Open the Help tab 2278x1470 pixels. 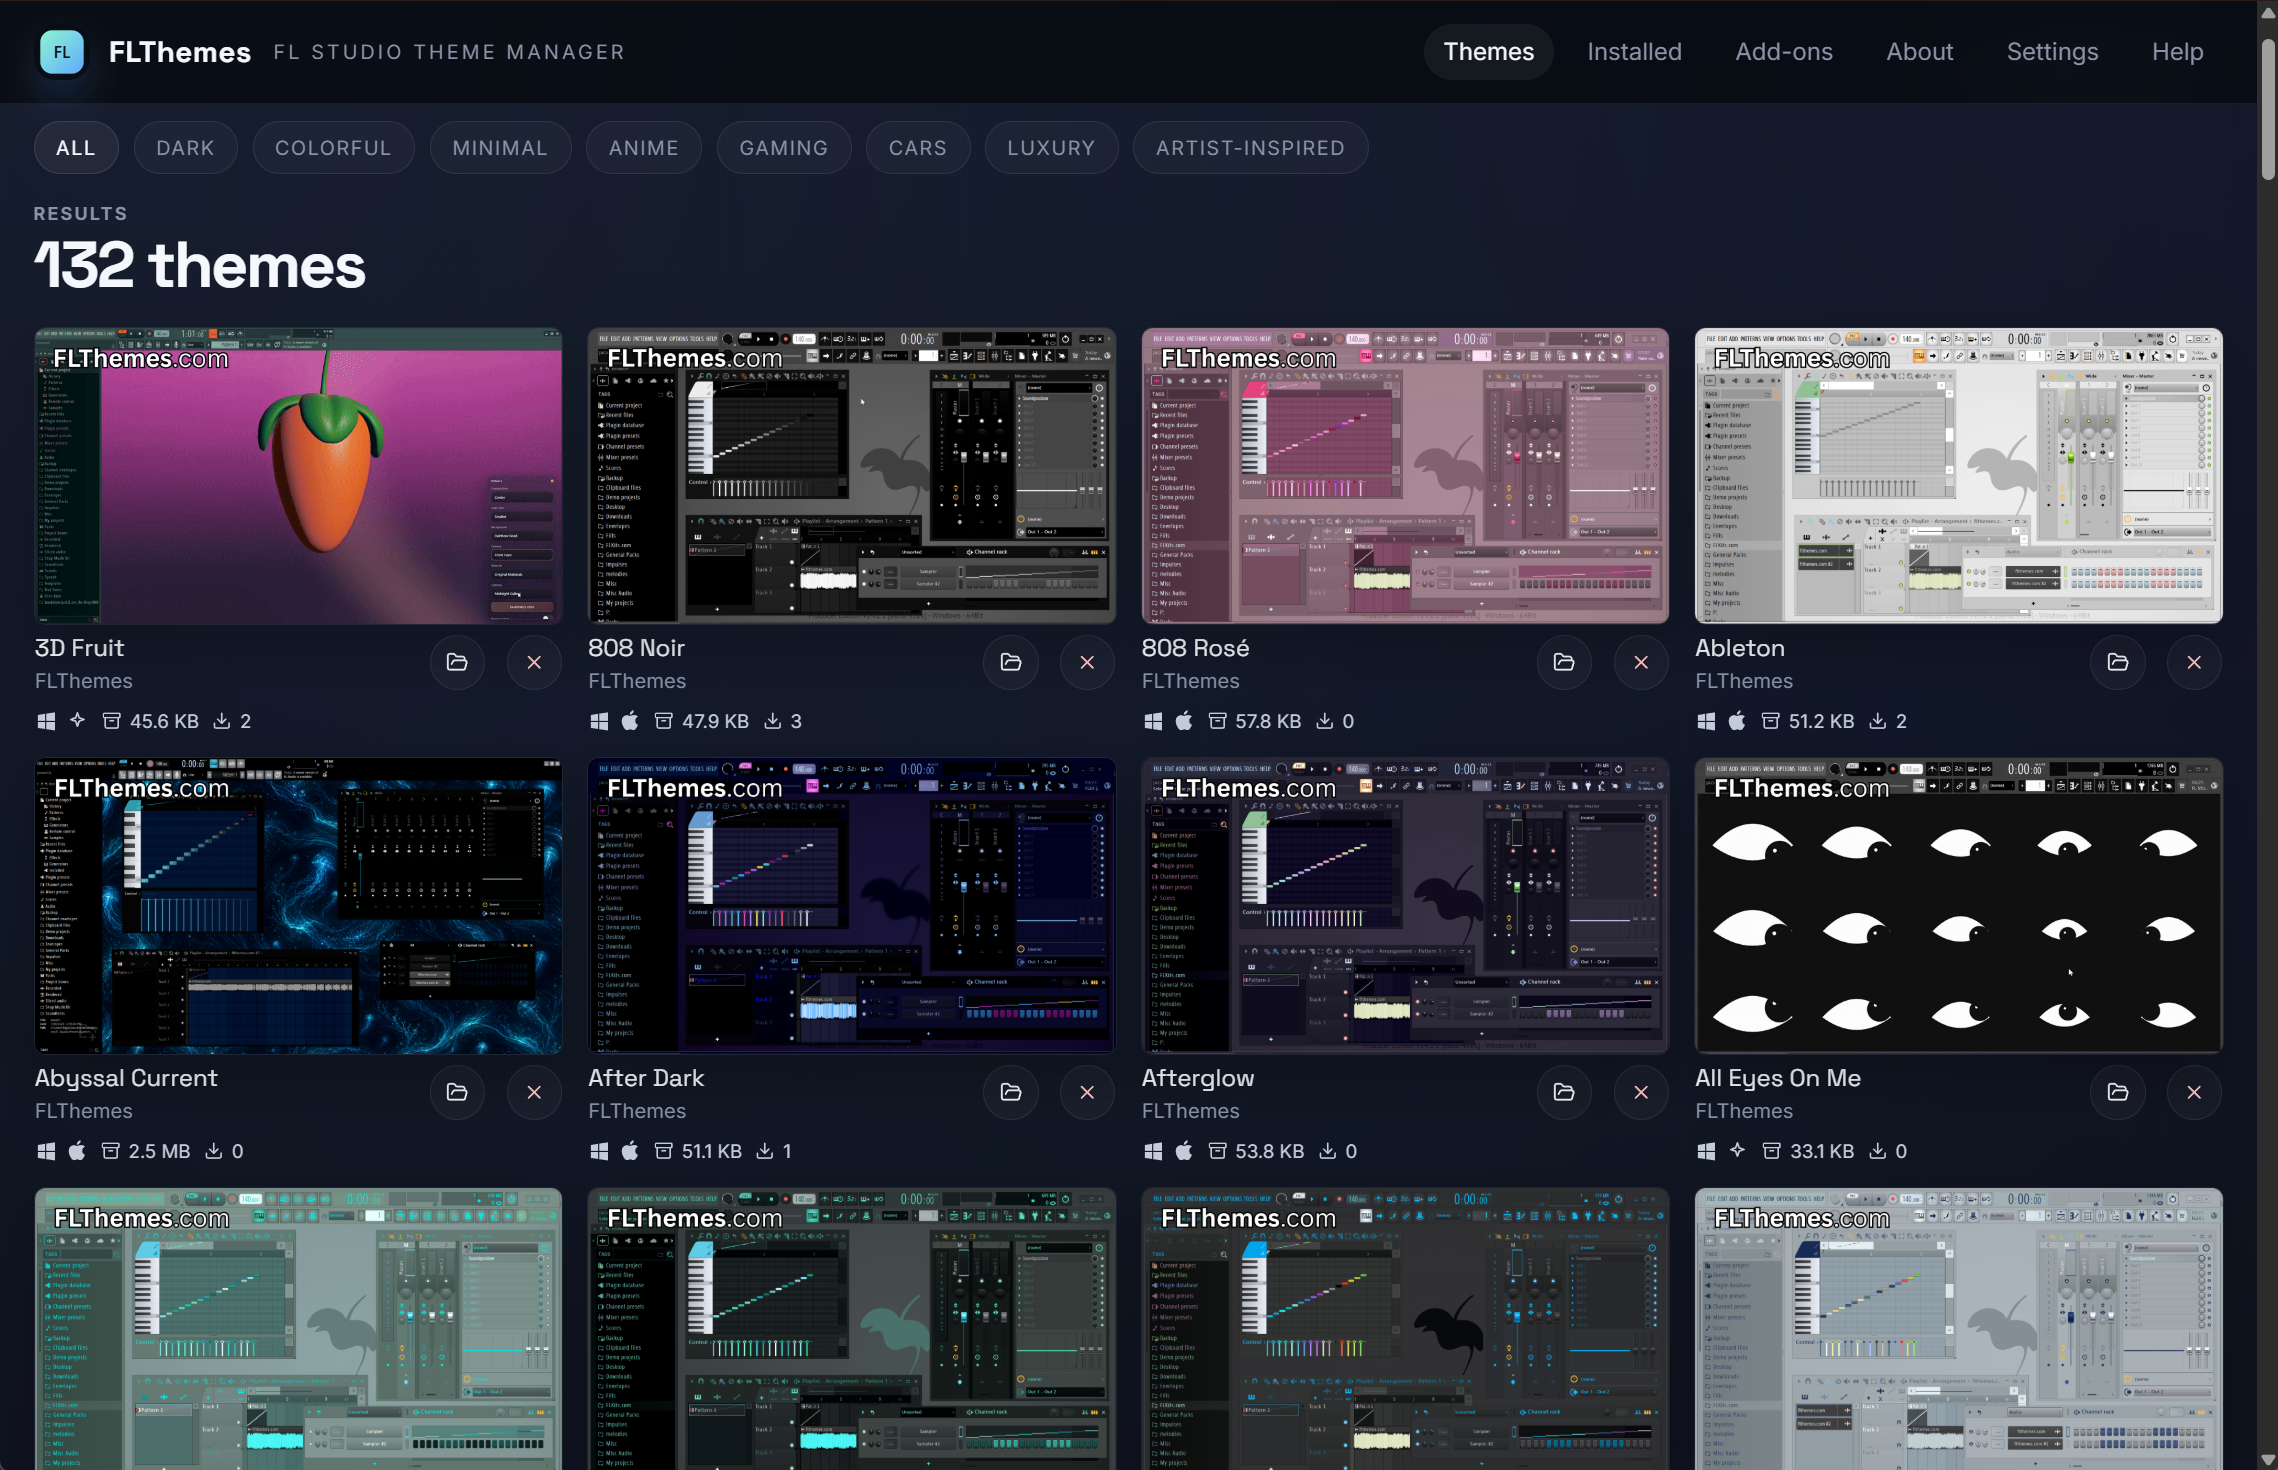point(2177,52)
